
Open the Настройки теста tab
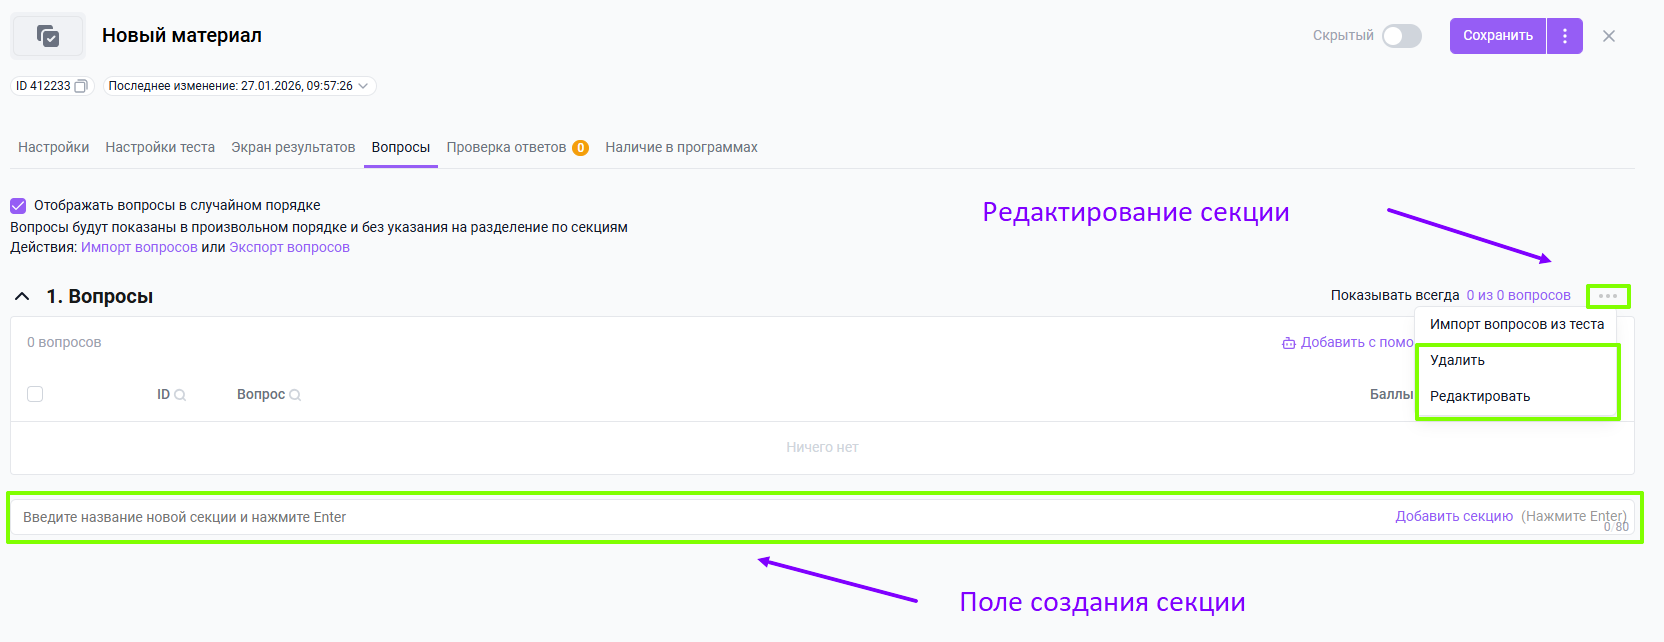tap(160, 147)
